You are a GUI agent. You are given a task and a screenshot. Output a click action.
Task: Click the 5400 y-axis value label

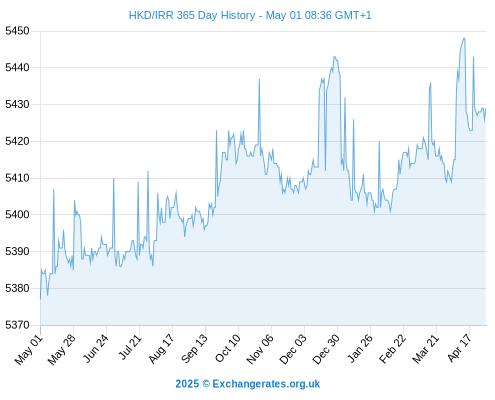[17, 214]
